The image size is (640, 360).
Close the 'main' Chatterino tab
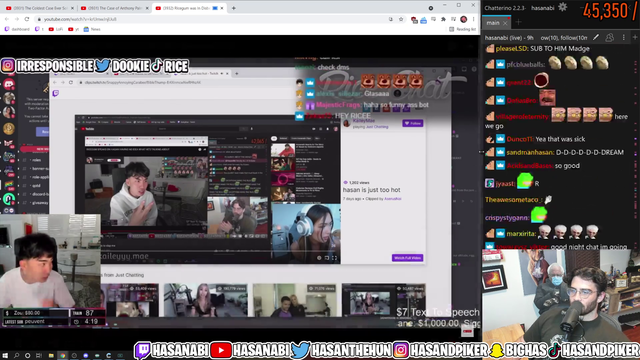505,23
